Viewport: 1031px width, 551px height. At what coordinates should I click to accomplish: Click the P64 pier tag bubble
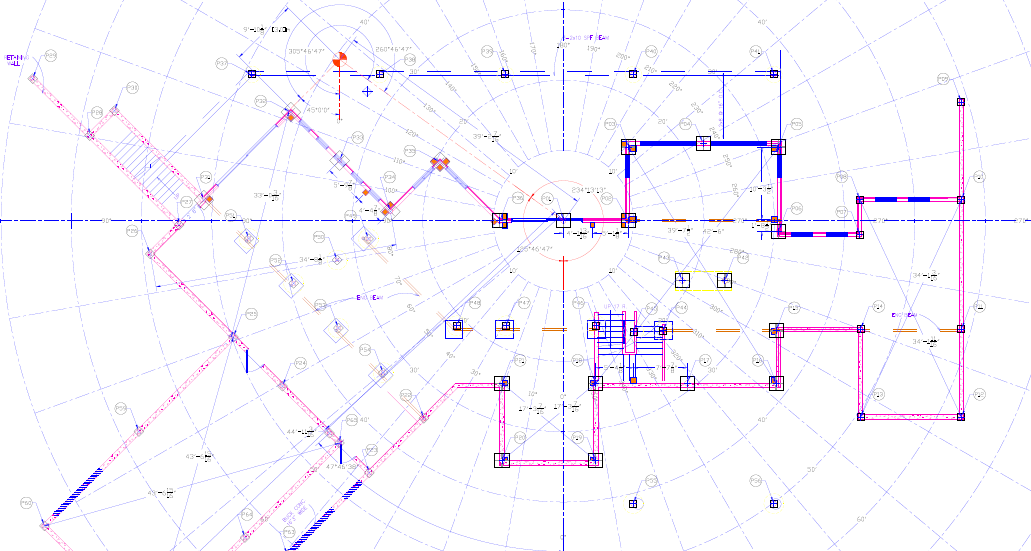point(247,514)
